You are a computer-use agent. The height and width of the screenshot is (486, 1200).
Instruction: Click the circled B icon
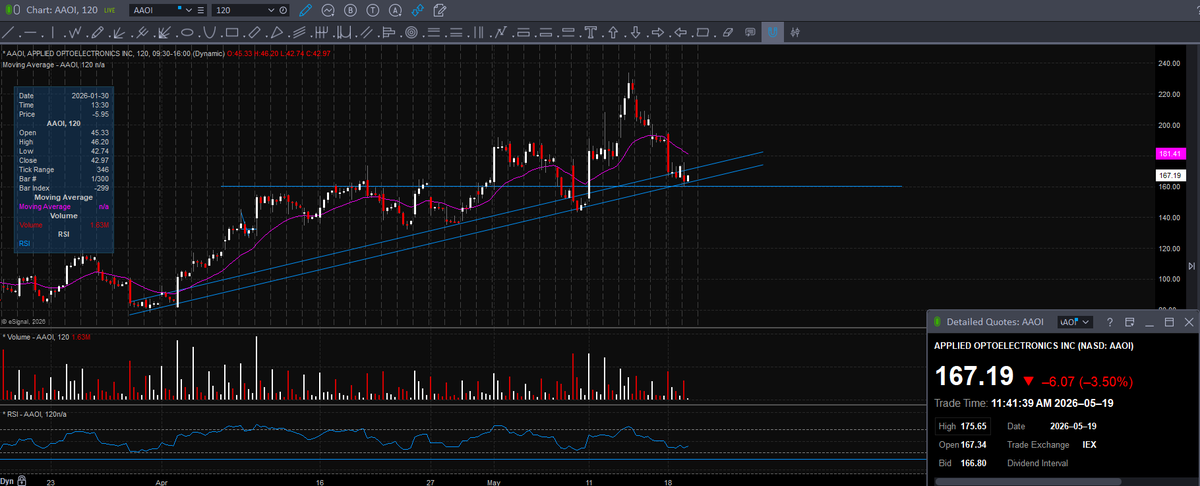click(x=351, y=10)
